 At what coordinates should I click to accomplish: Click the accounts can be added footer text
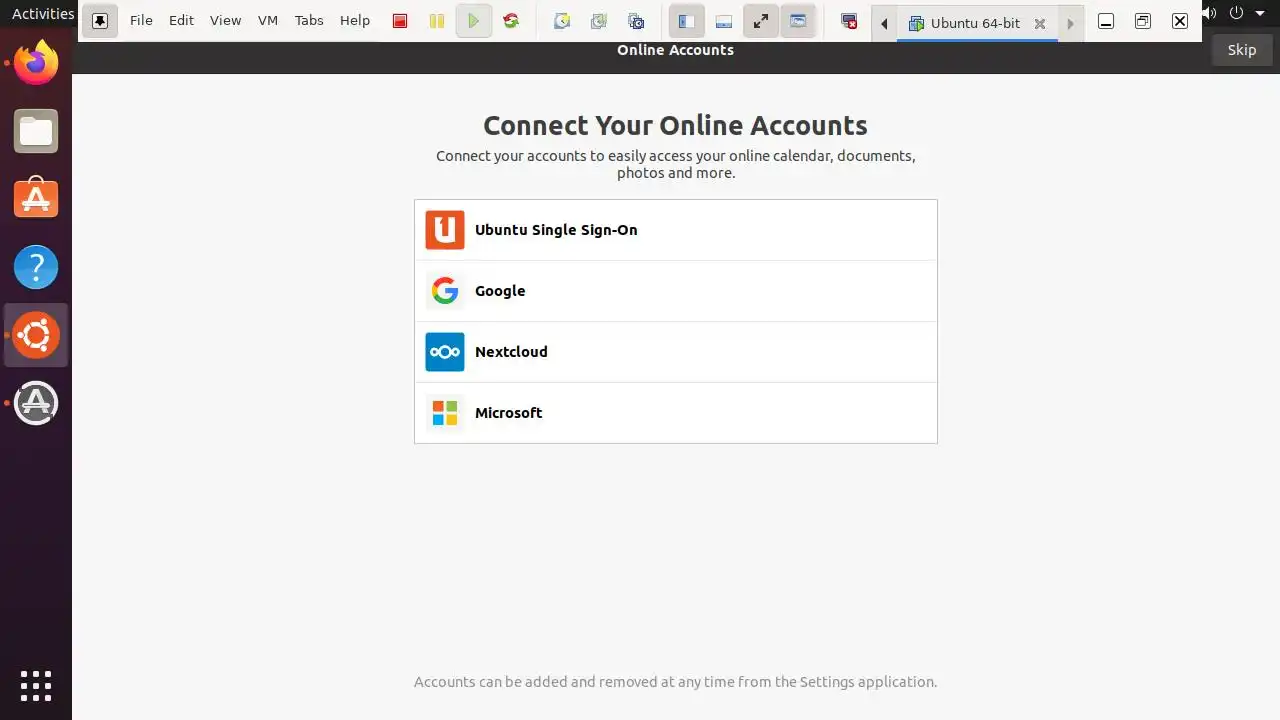click(x=675, y=682)
